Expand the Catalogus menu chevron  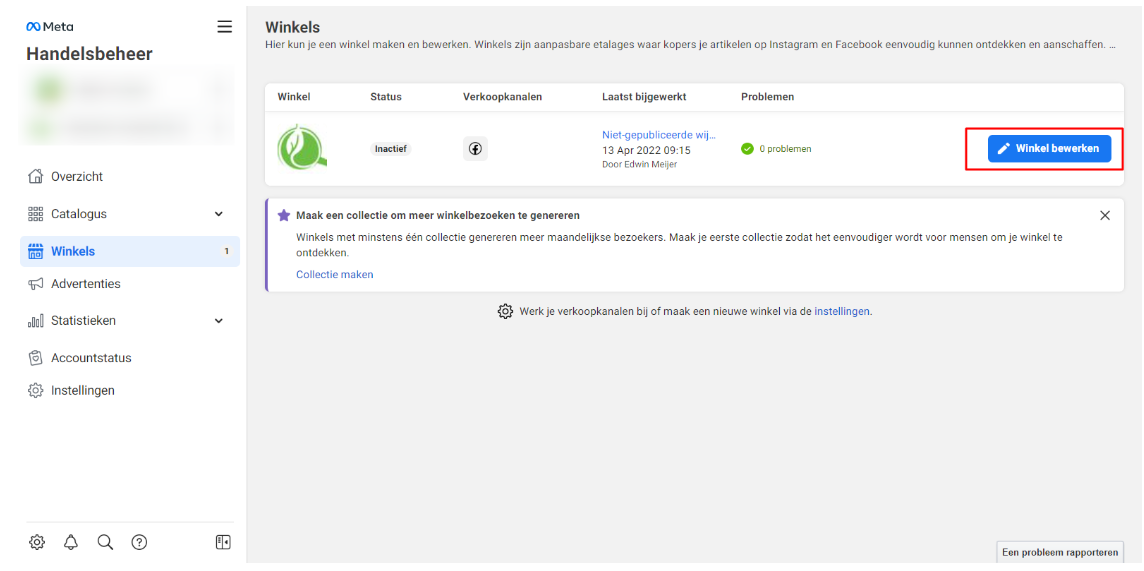pyautogui.click(x=219, y=214)
